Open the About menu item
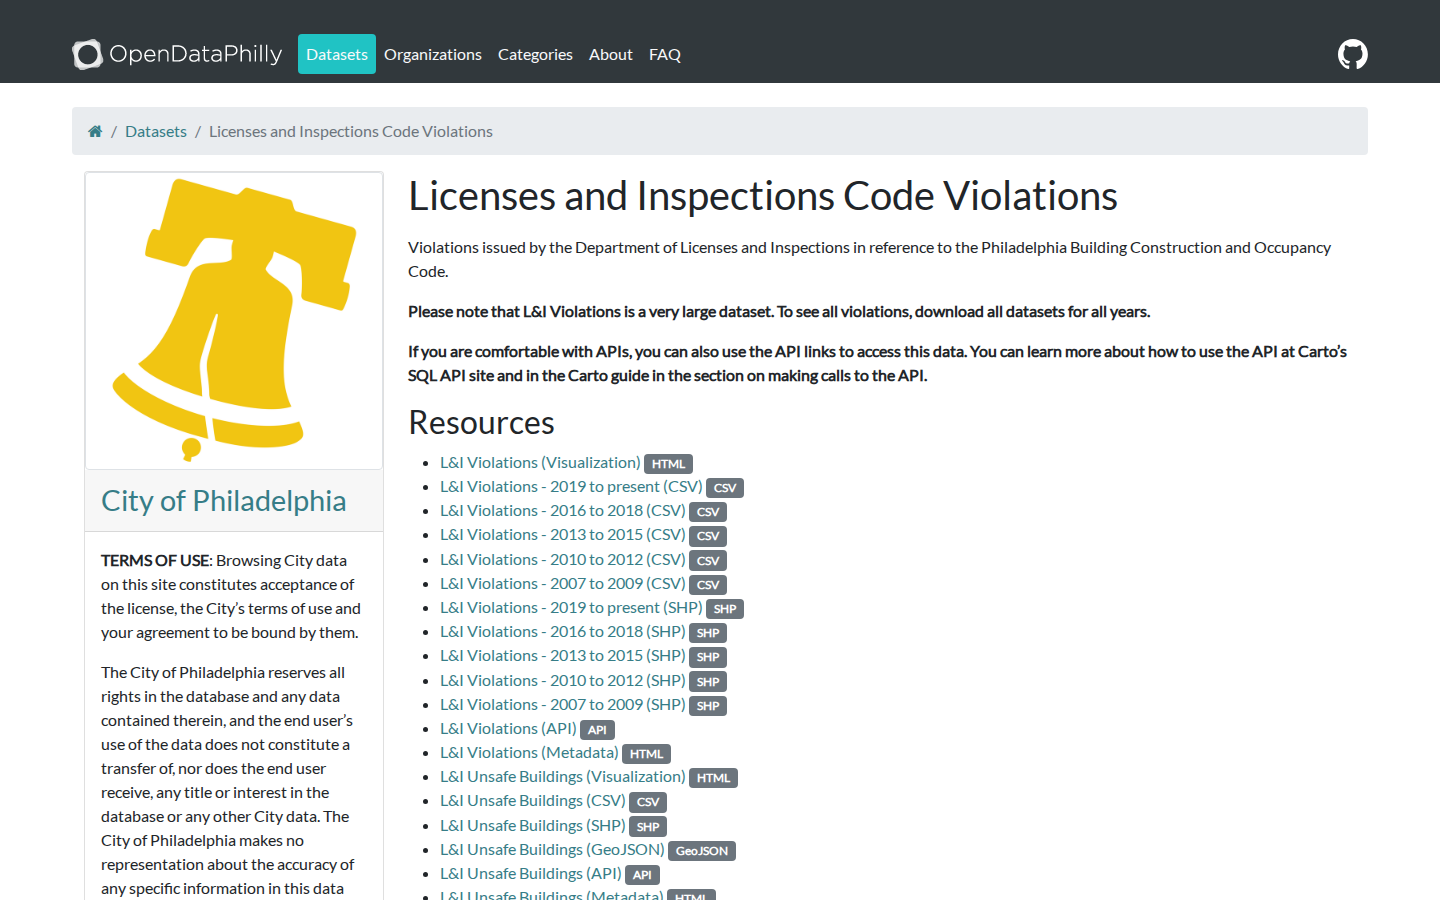Viewport: 1440px width, 900px height. pyautogui.click(x=611, y=54)
